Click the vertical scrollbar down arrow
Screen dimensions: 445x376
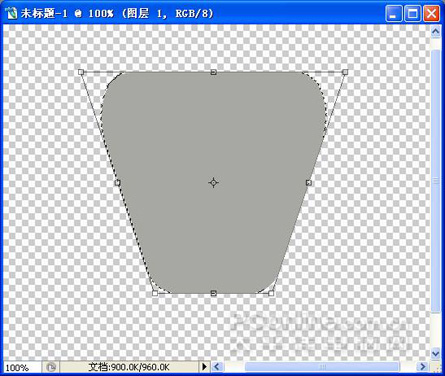point(435,353)
